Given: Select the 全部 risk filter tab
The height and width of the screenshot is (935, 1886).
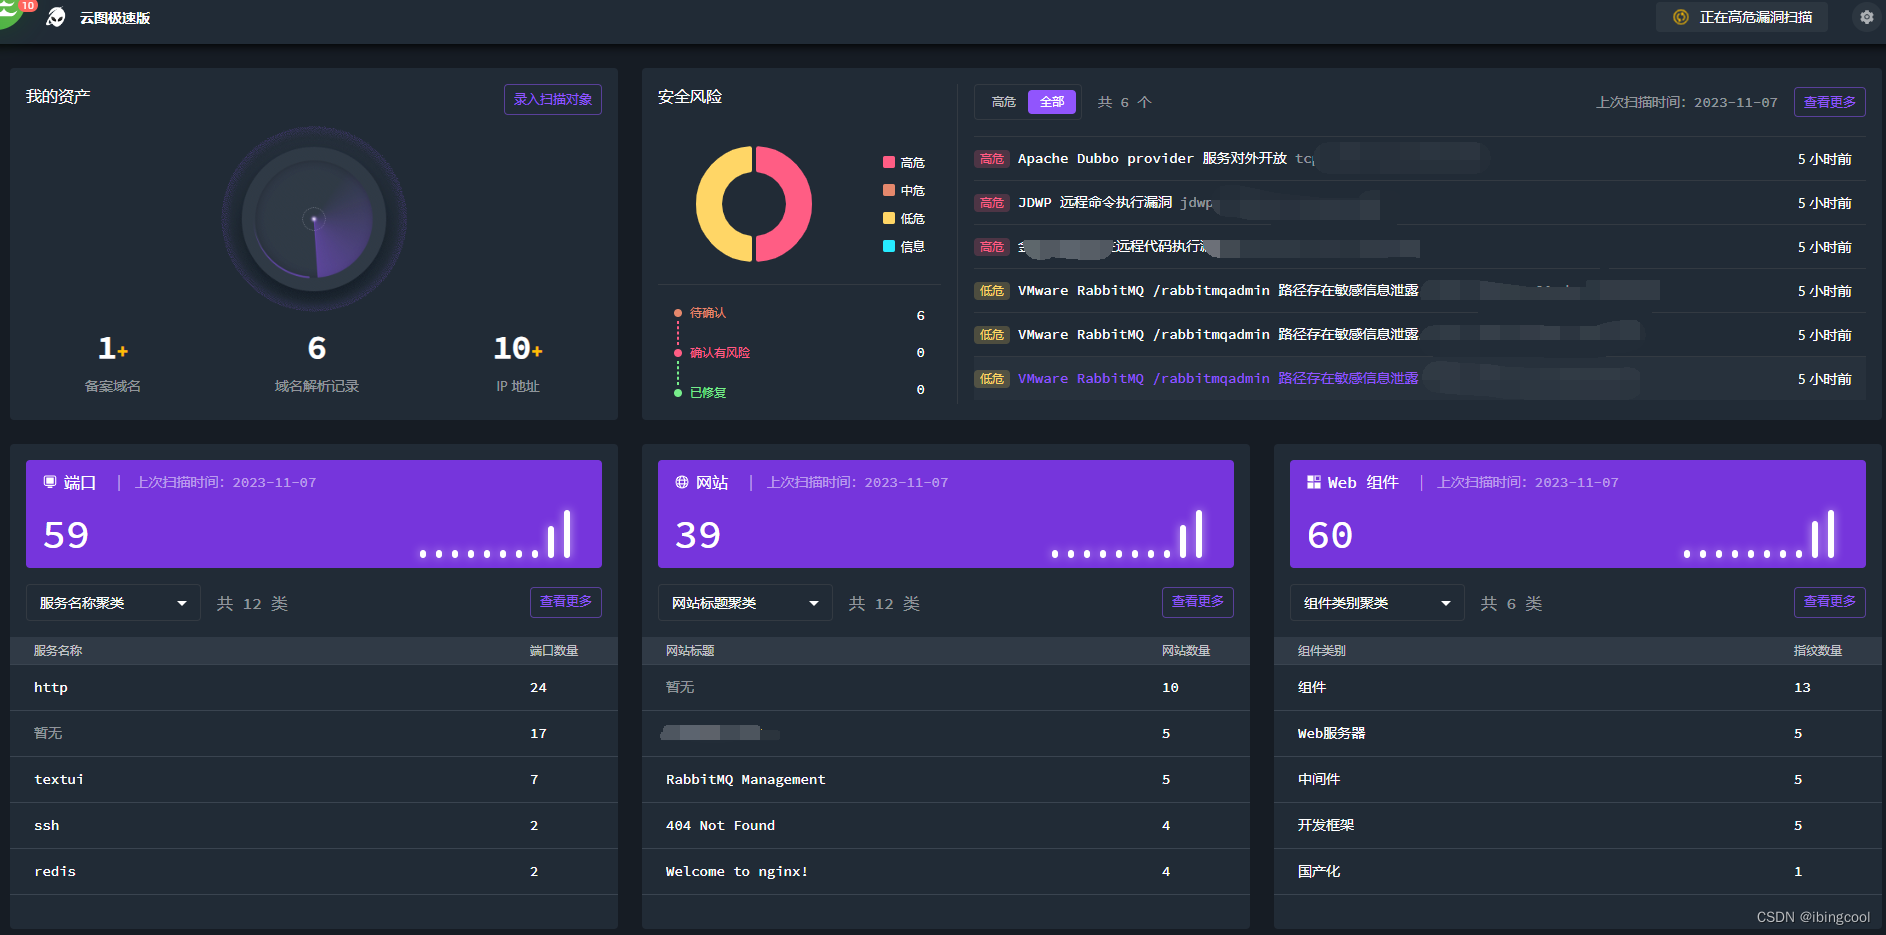Looking at the screenshot, I should point(1052,102).
